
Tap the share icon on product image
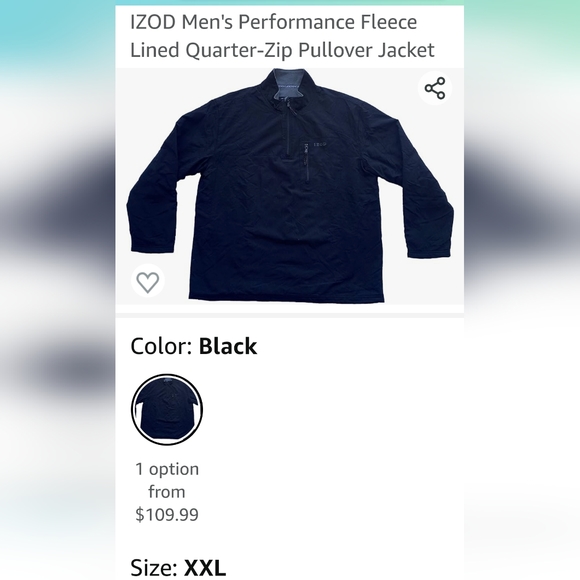coord(435,88)
